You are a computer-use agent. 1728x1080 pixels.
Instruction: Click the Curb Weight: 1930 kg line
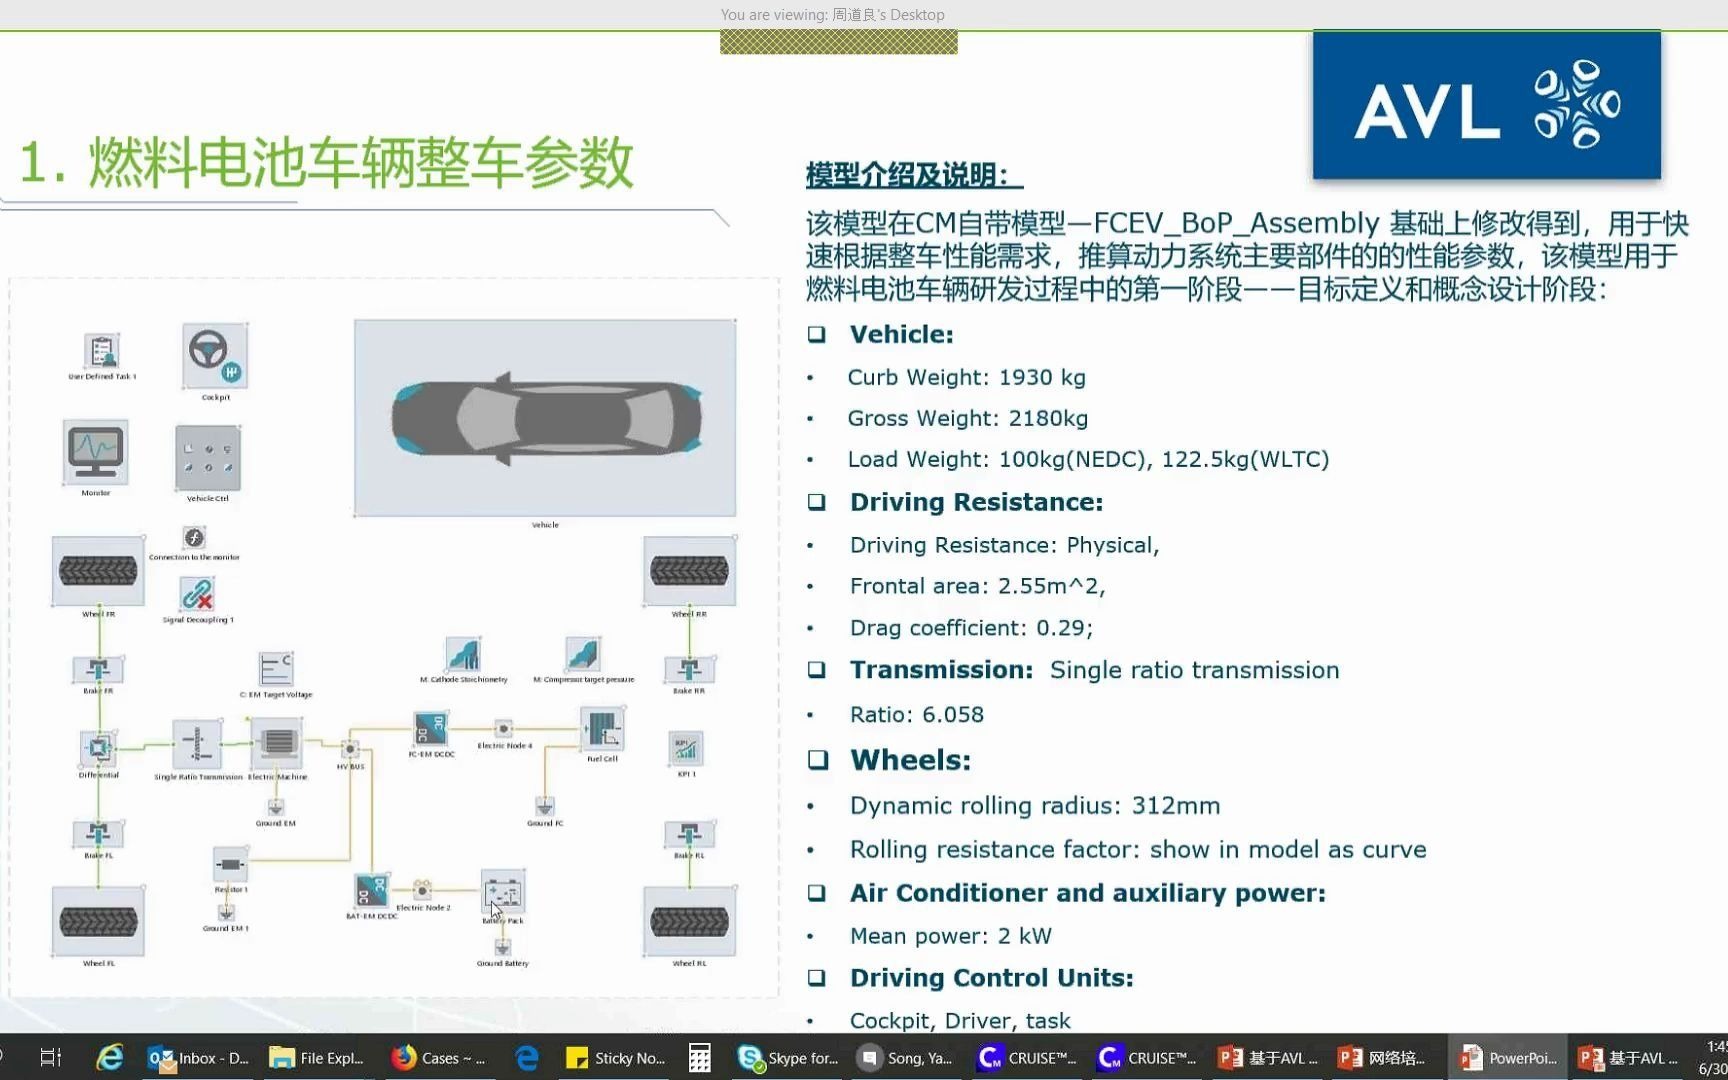[x=966, y=377]
